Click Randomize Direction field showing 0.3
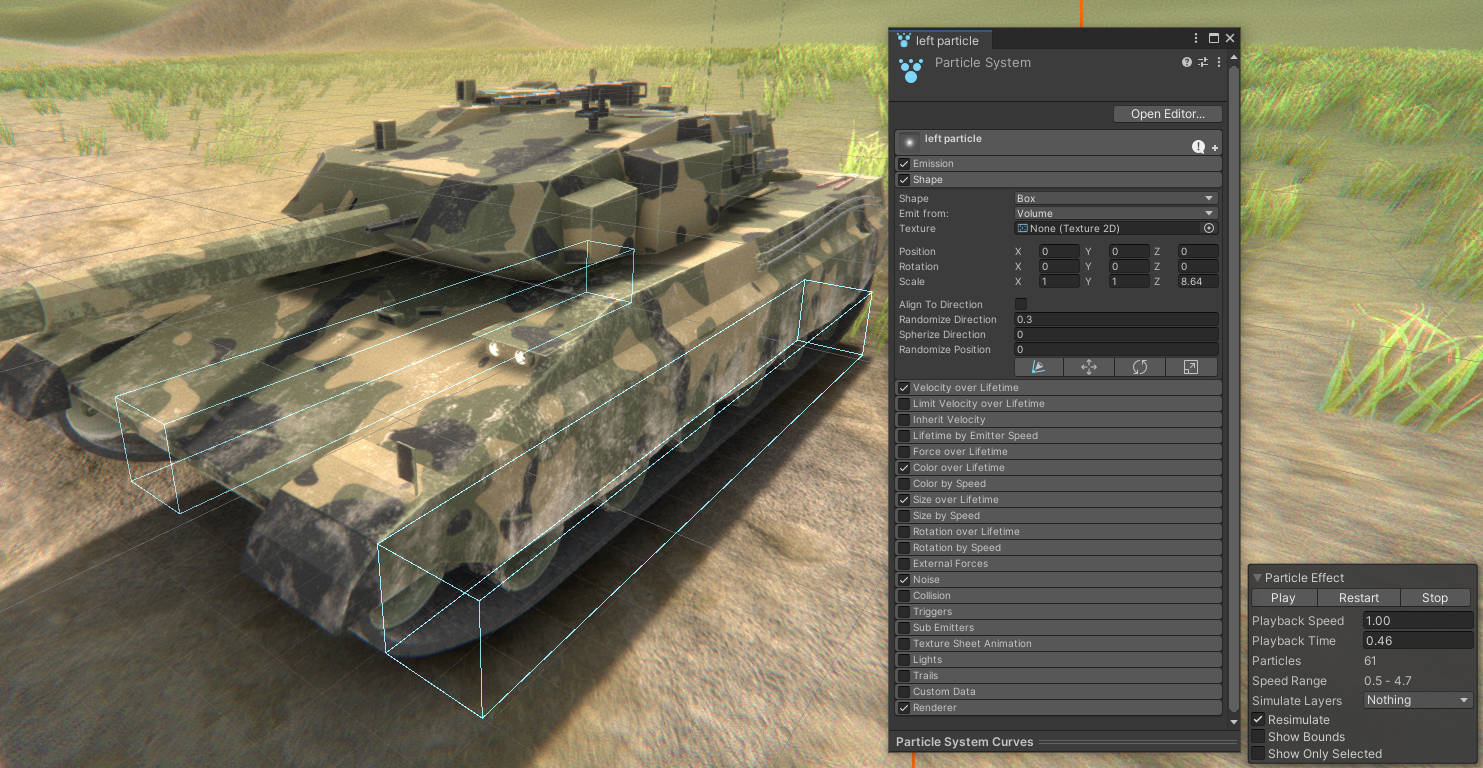This screenshot has width=1483, height=768. point(1116,320)
